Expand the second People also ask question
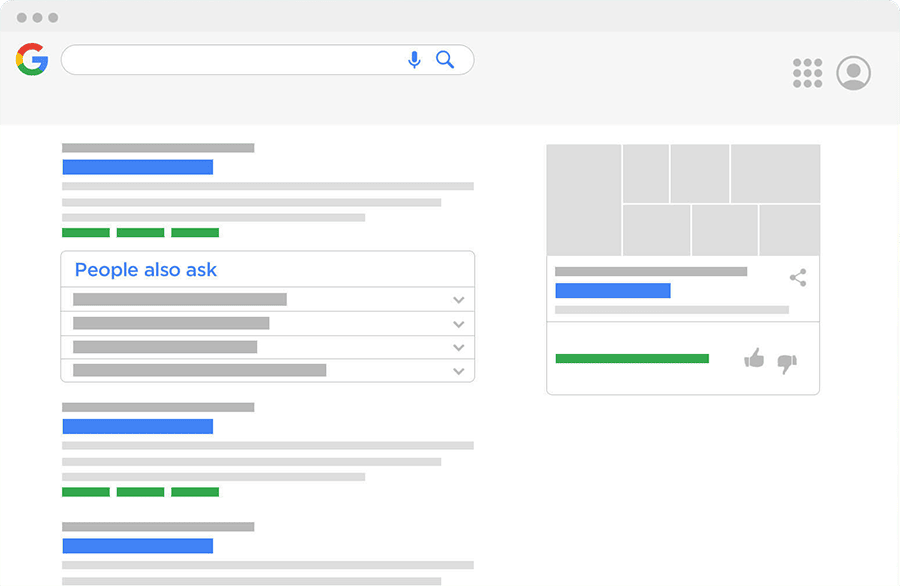The width and height of the screenshot is (900, 586). (267, 323)
